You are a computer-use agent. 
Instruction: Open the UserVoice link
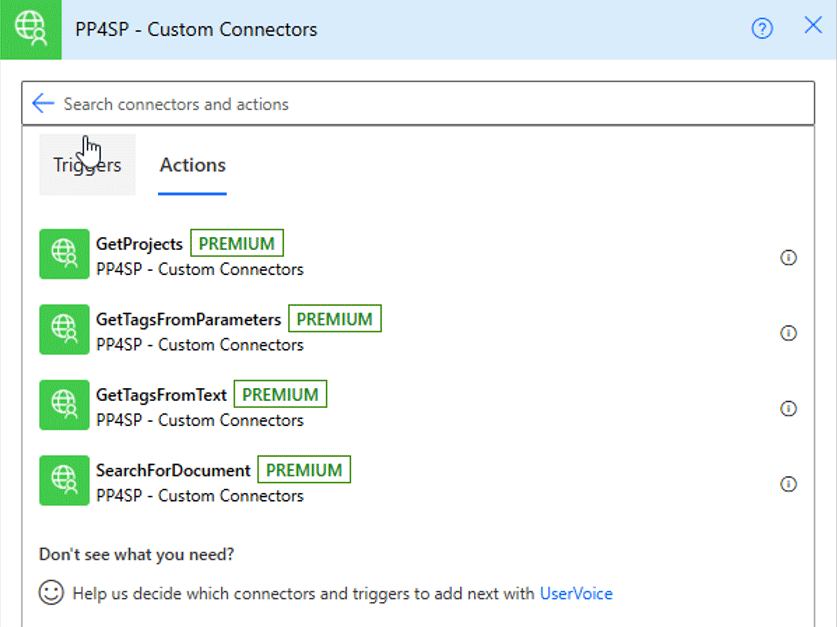point(576,593)
